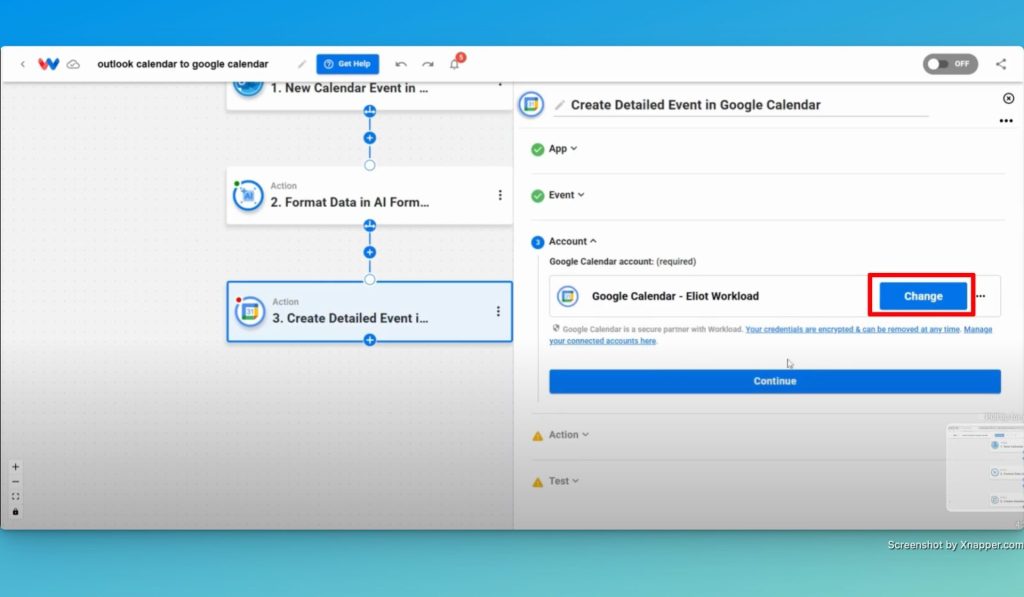The height and width of the screenshot is (597, 1024).
Task: Open Manage your connected accounts link
Action: pos(602,340)
